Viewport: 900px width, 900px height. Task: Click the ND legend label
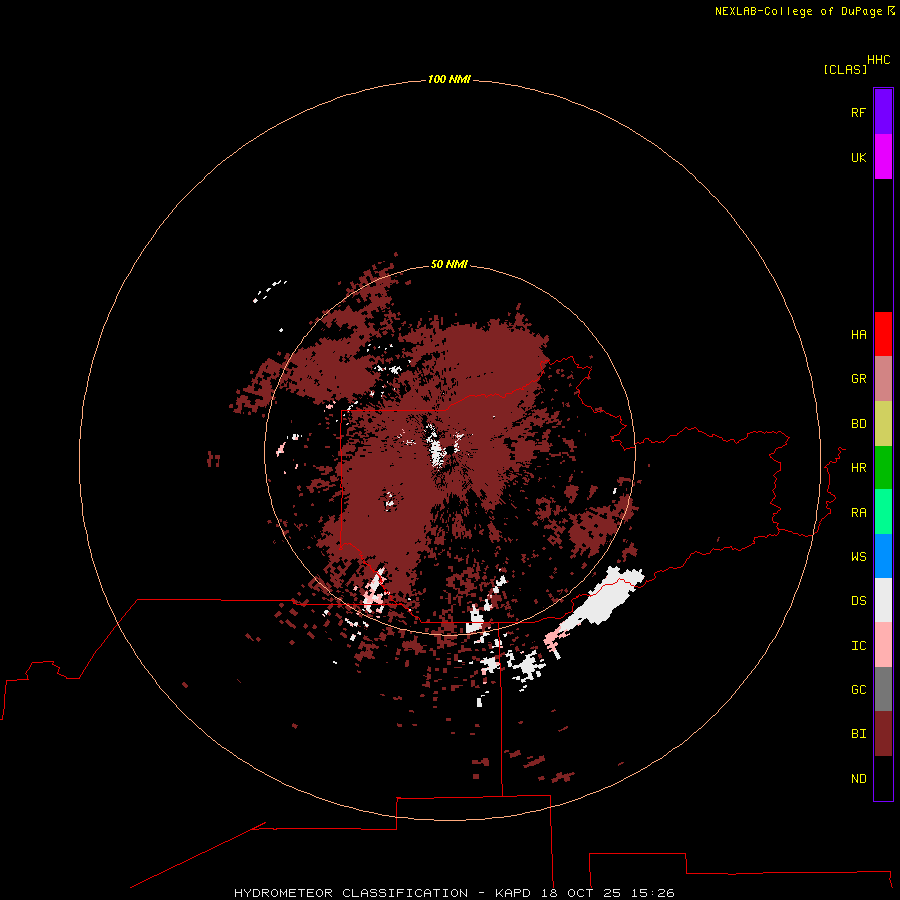[858, 779]
